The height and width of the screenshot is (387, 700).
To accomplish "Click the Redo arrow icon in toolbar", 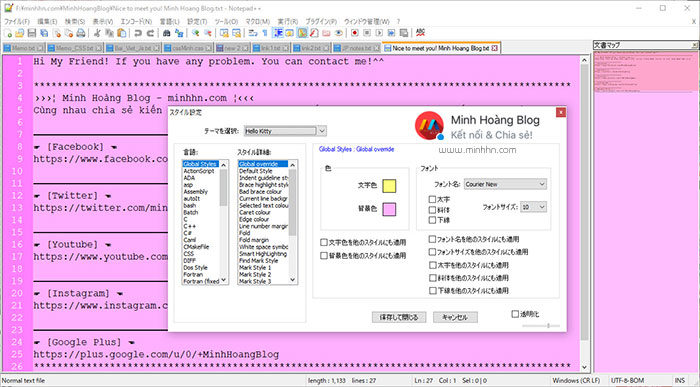I will (x=150, y=33).
